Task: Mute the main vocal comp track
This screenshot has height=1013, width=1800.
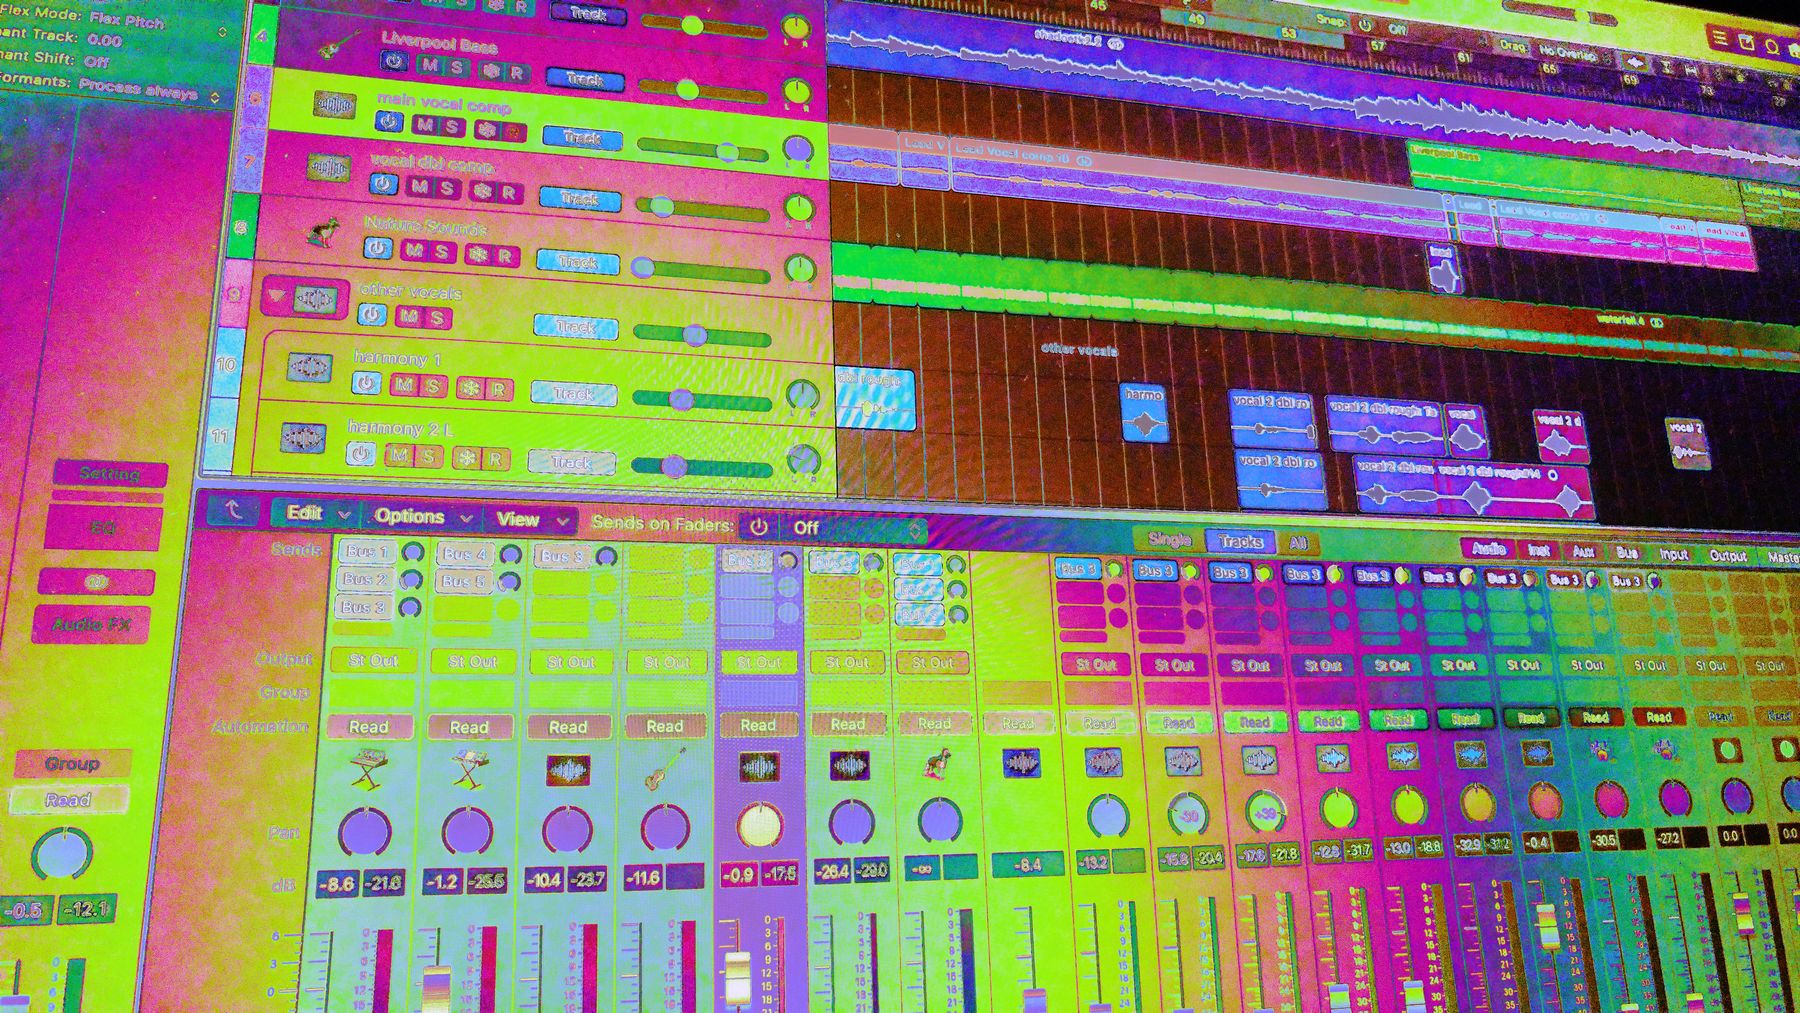Action: [x=424, y=125]
